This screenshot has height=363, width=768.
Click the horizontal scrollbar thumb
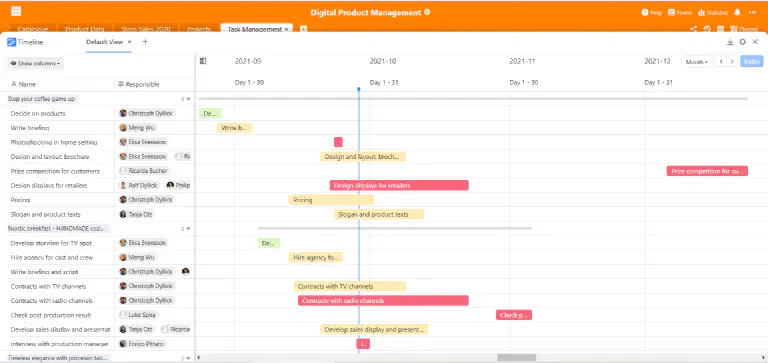tap(517, 358)
